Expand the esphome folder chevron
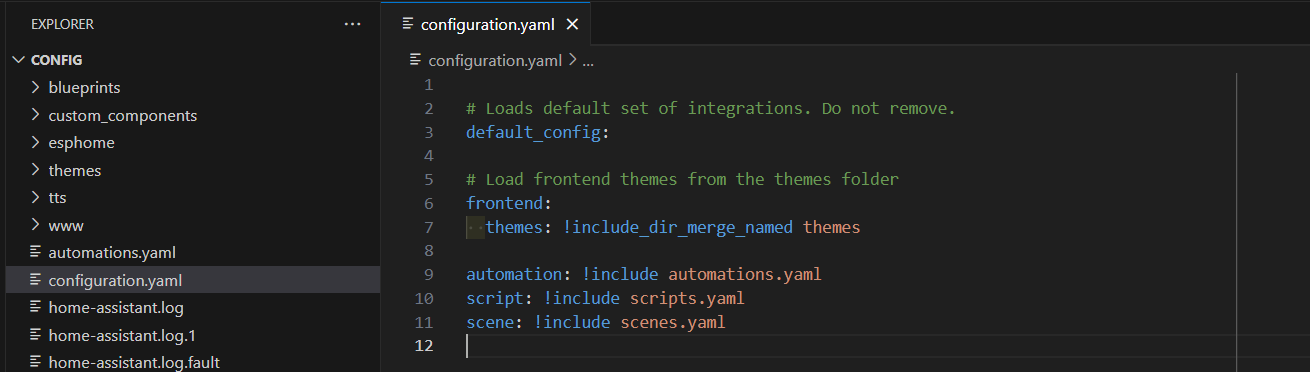Viewport: 1310px width, 372px height. tap(36, 142)
